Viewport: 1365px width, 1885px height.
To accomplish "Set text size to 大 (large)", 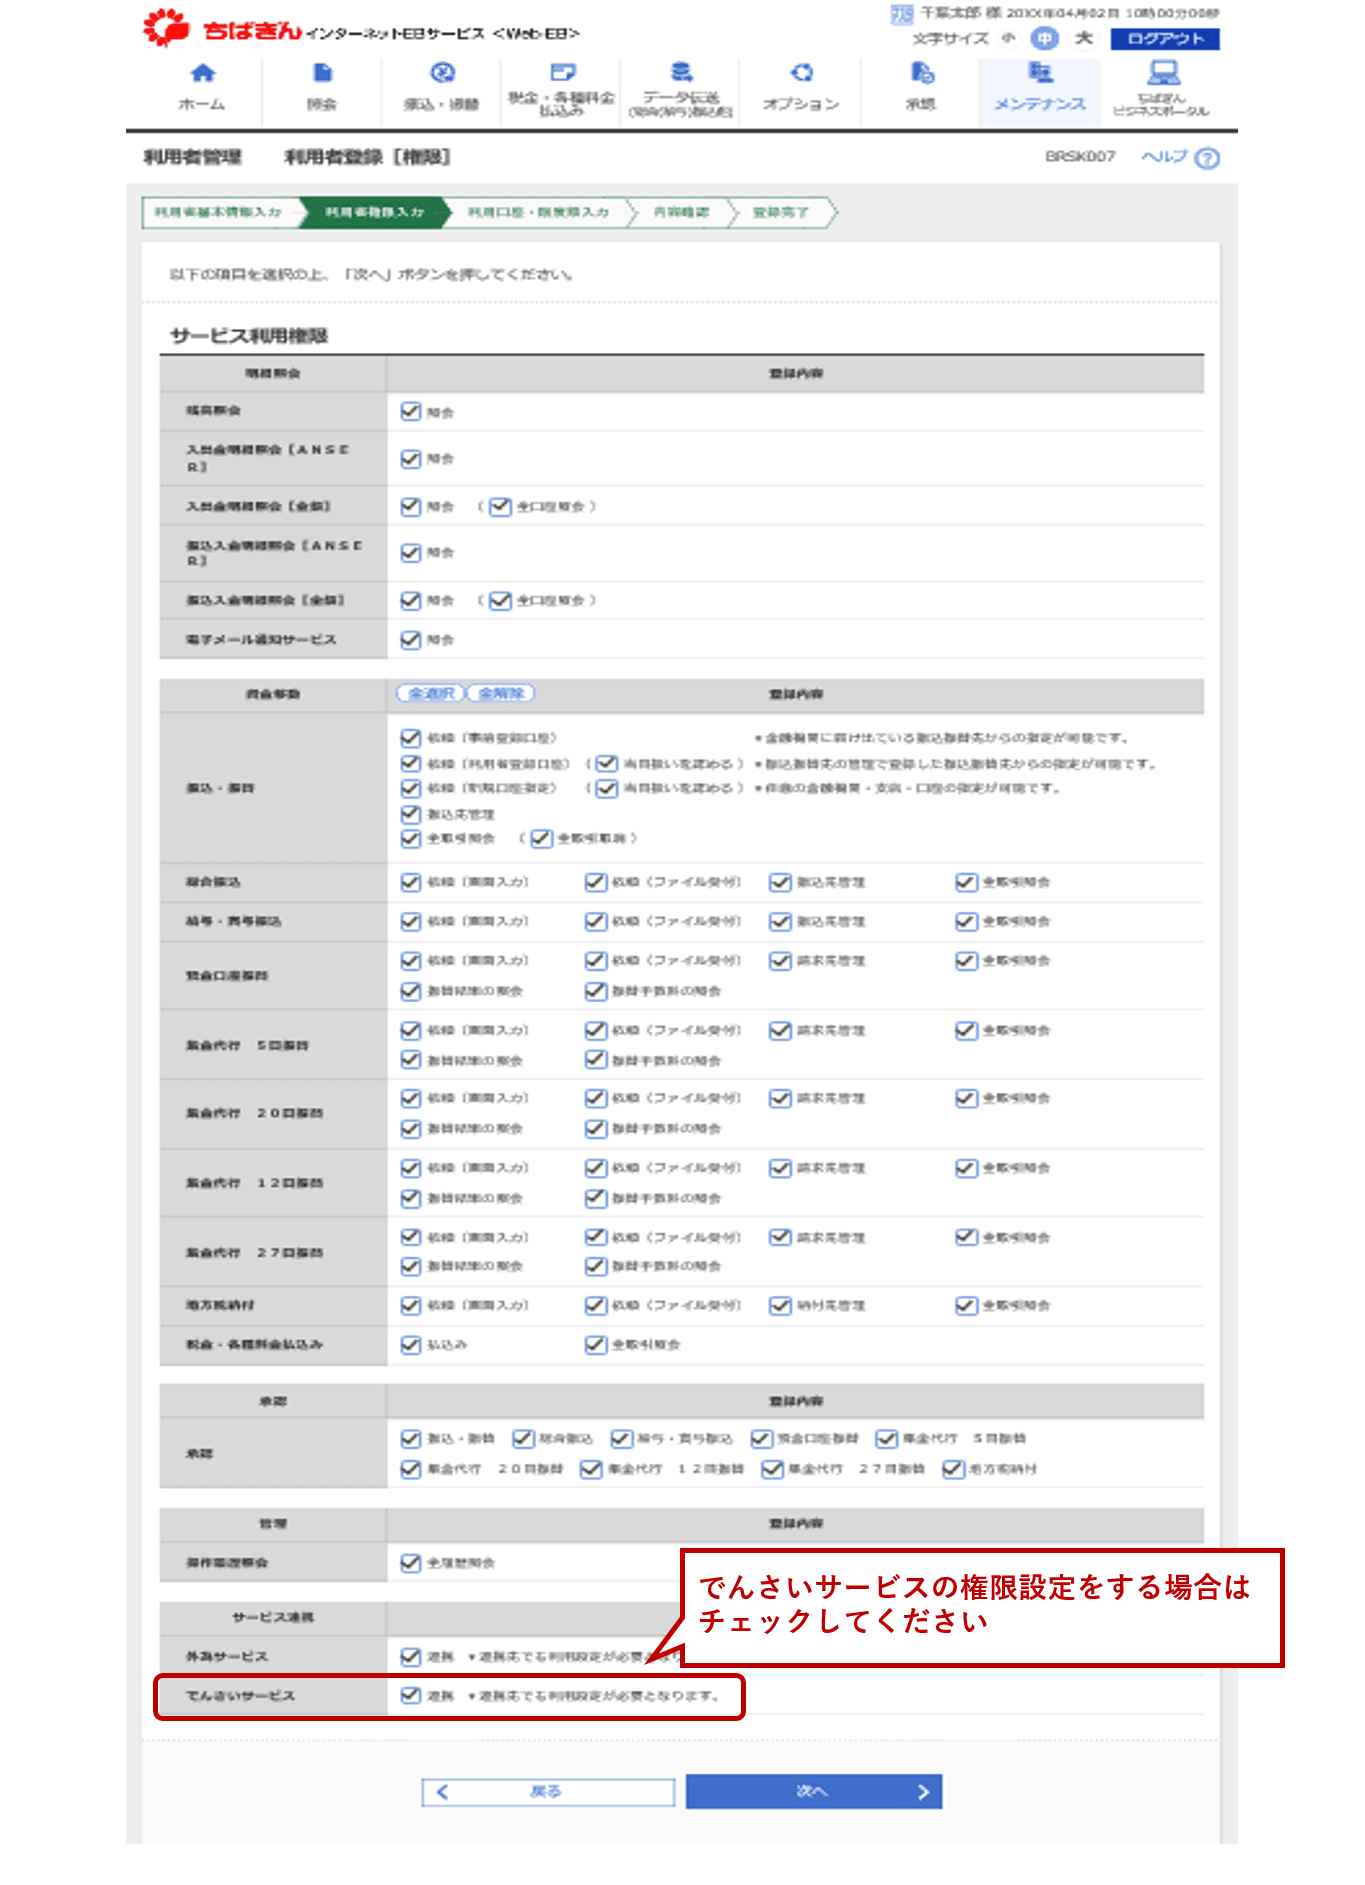I will 1083,39.
